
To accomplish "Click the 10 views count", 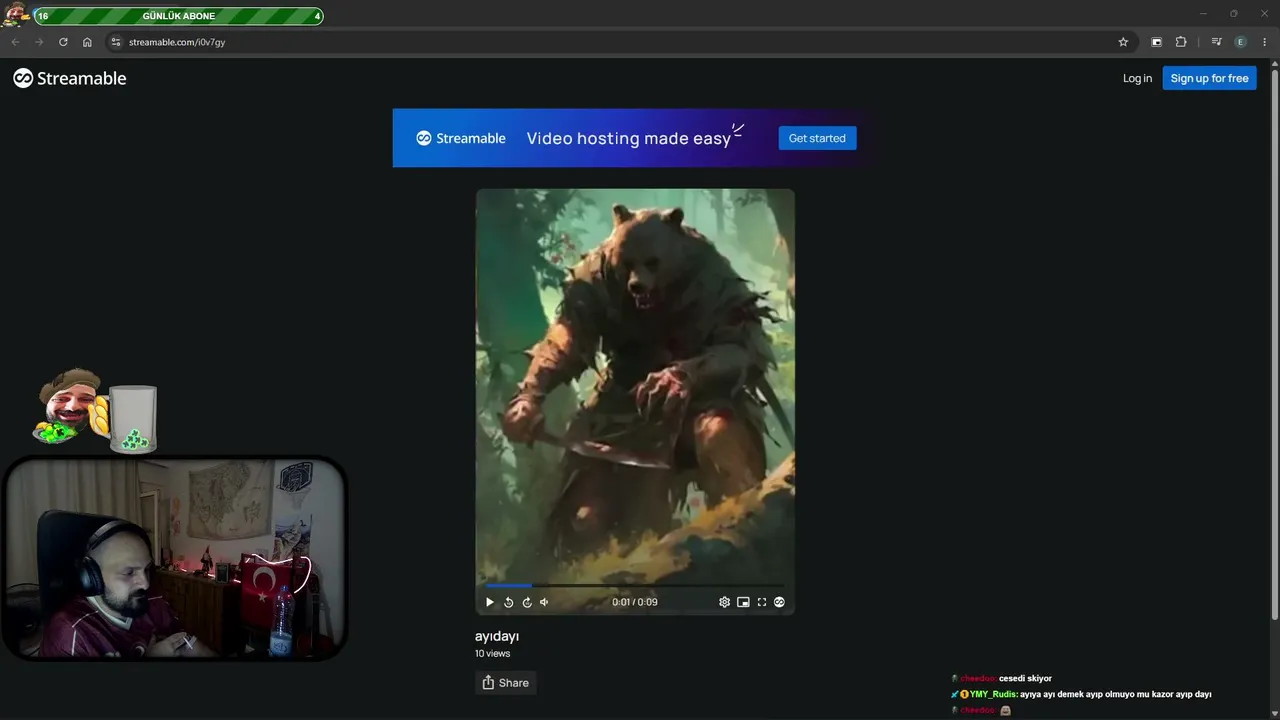I will click(x=493, y=654).
